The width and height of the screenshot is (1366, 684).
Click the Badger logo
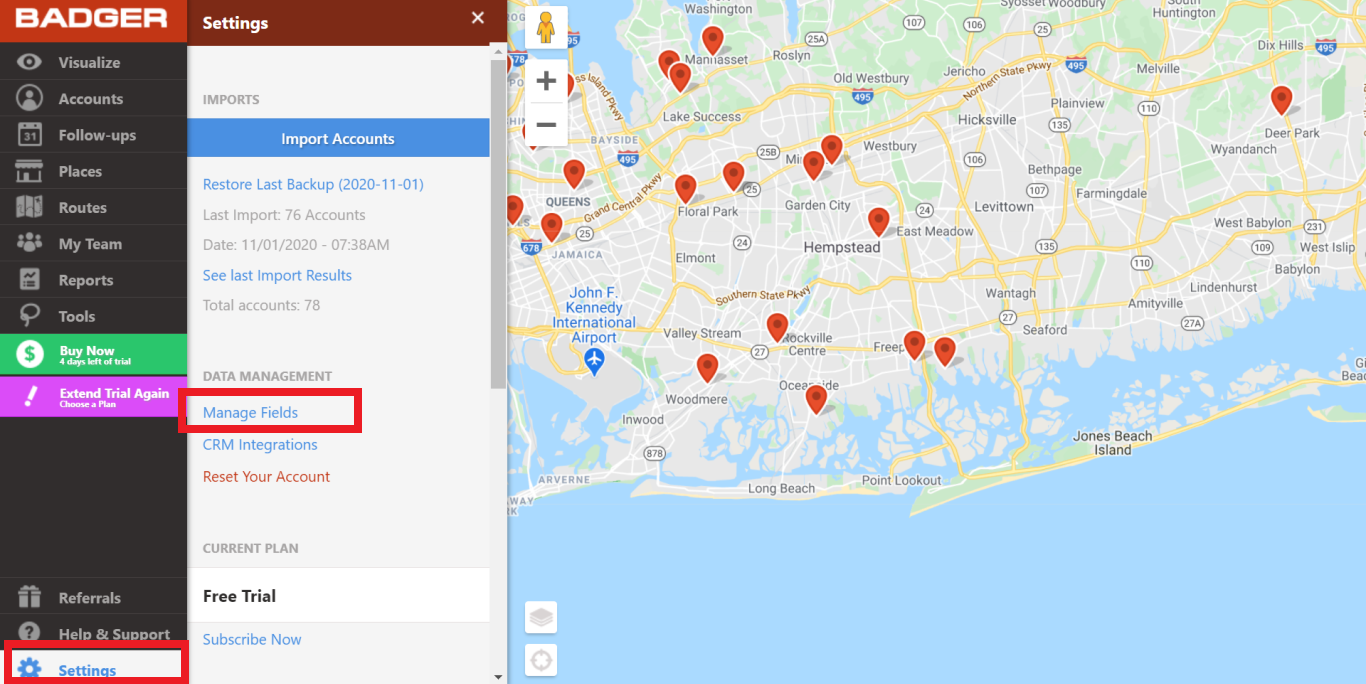tap(91, 18)
